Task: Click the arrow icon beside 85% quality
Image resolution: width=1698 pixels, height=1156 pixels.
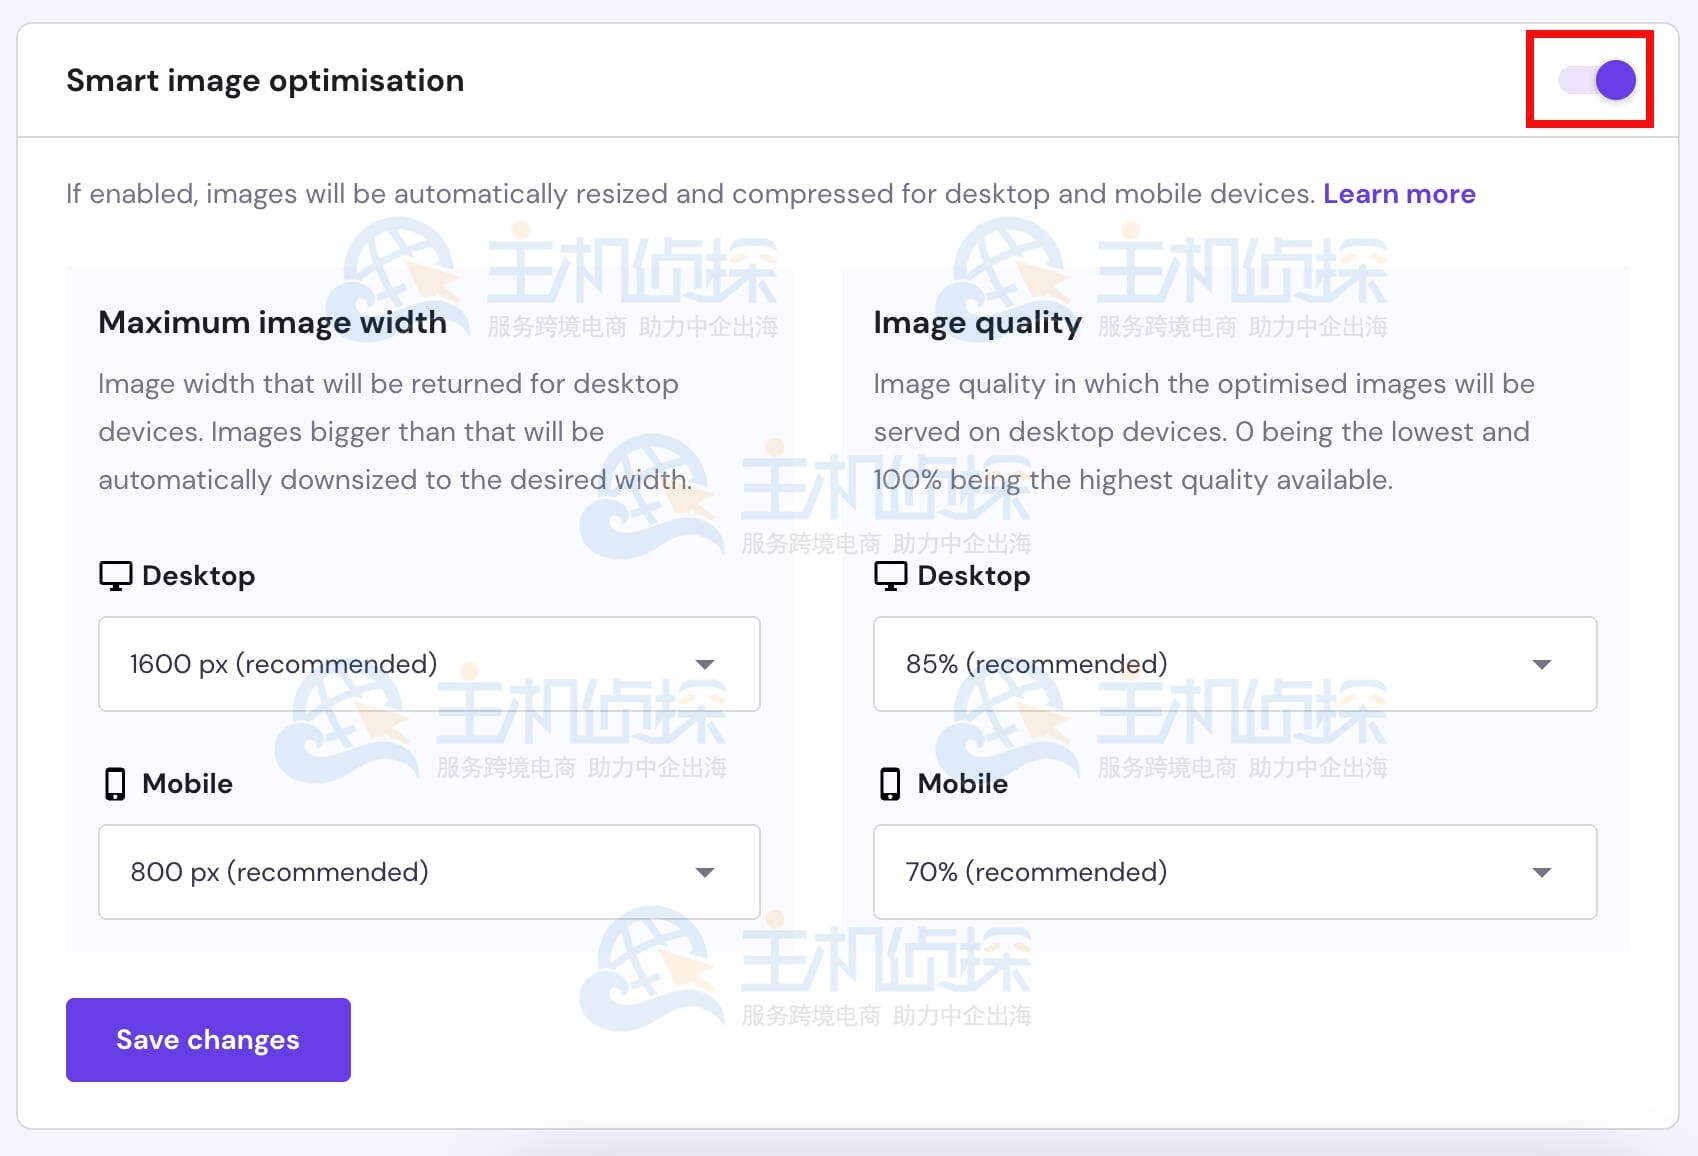Action: [x=1541, y=665]
